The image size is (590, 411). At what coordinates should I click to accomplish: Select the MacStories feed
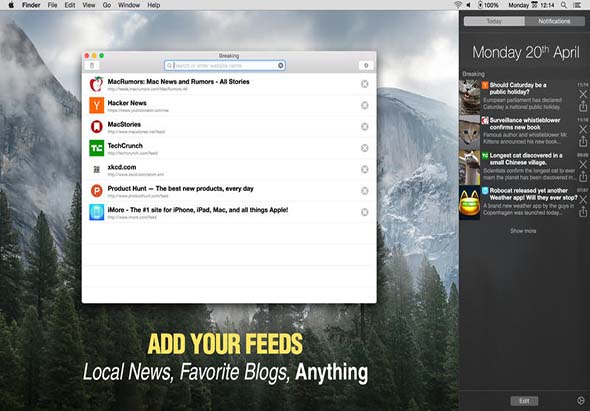pos(229,127)
